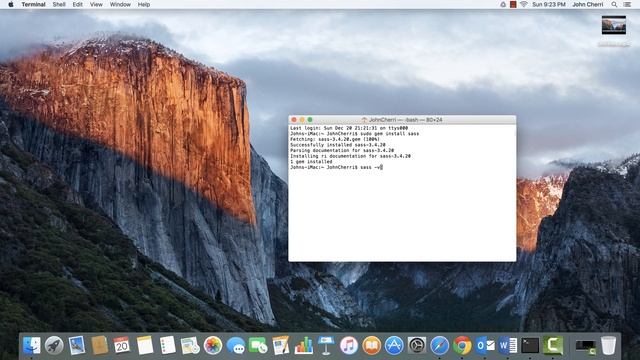Open the orange iBooks icon
Viewport: 640px width, 360px height.
point(371,345)
